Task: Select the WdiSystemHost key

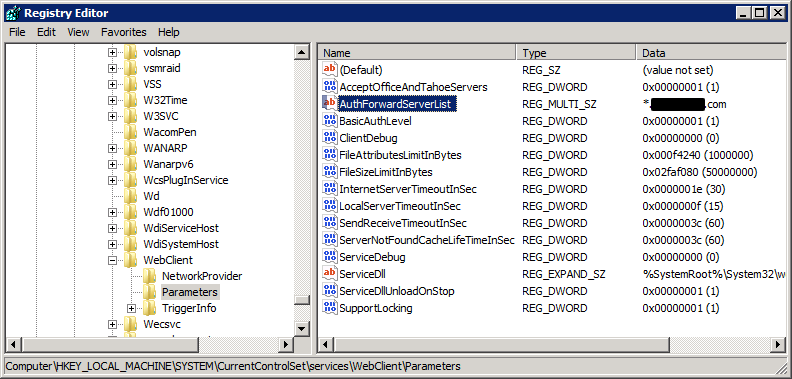Action: pos(181,244)
